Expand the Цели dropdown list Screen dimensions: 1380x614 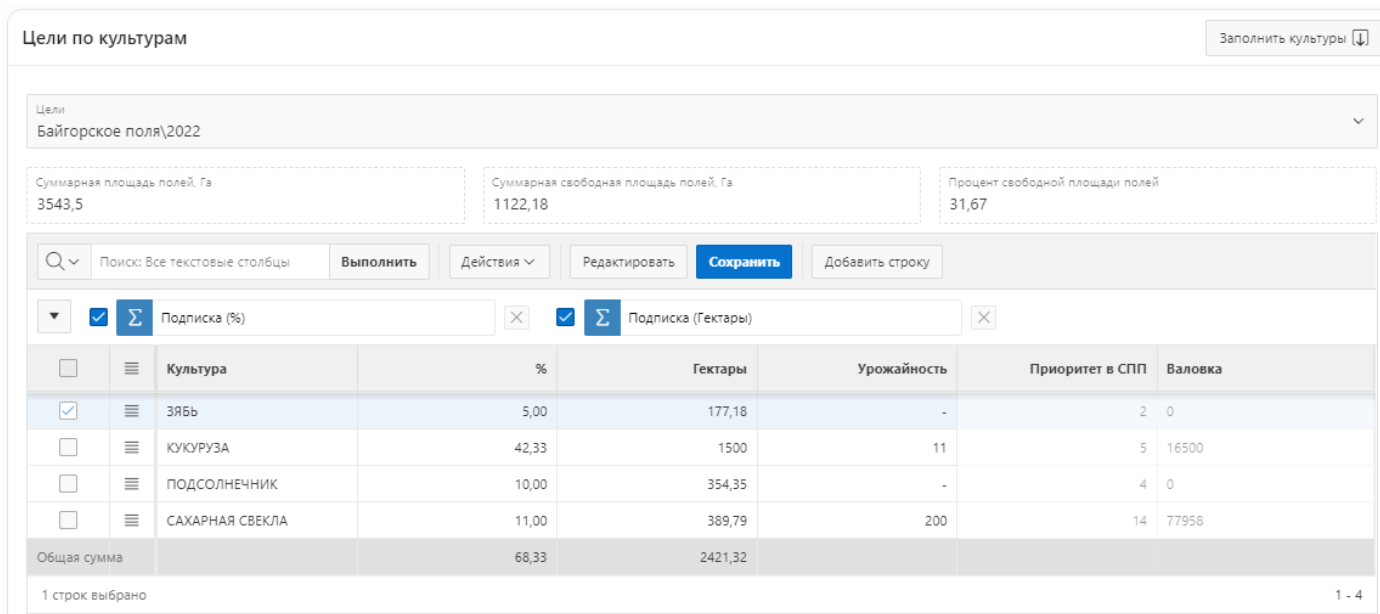tap(1357, 121)
